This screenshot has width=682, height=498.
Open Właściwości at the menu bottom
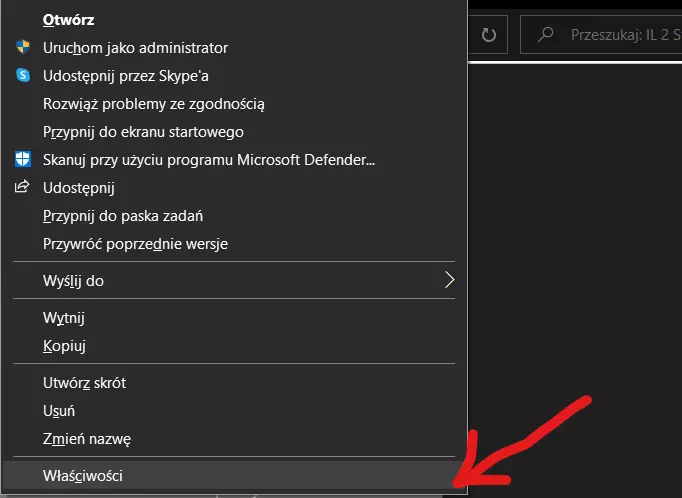point(82,476)
